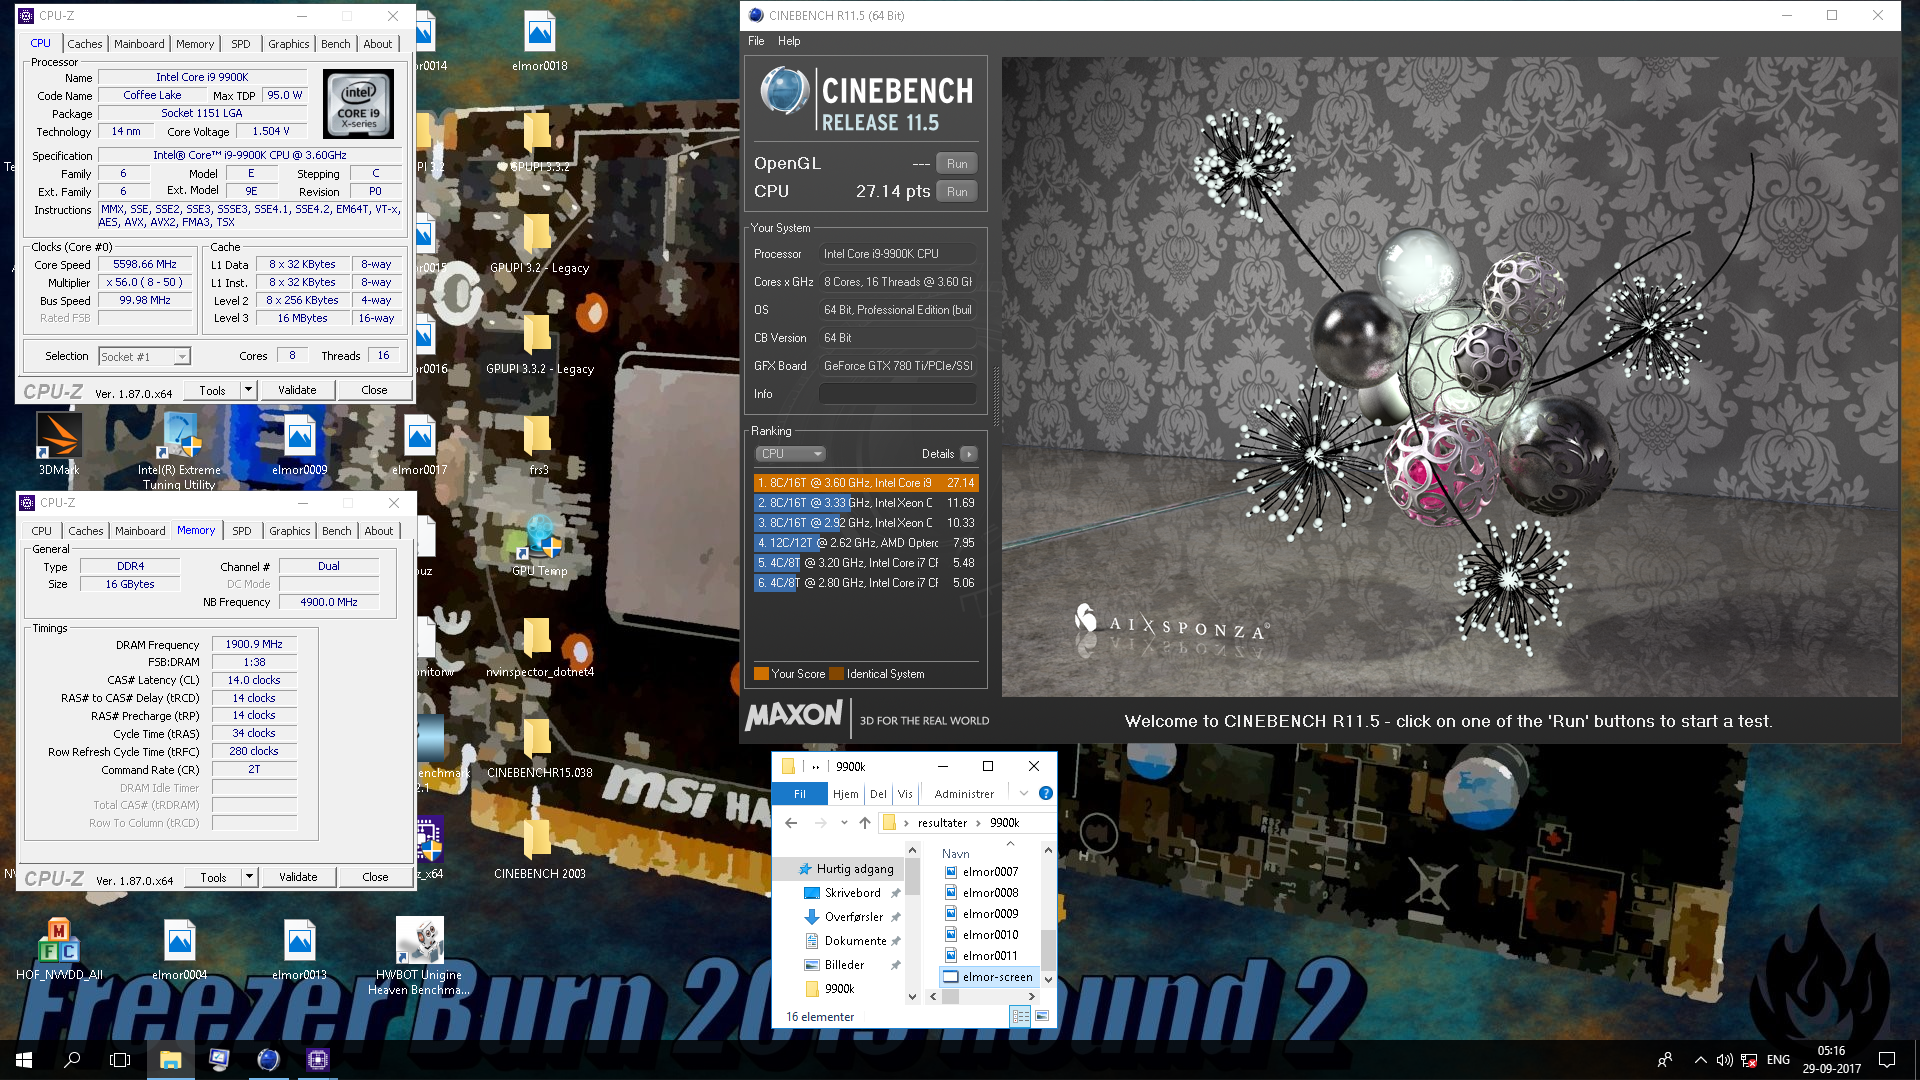Click Tools button in top CPU-Z window

(x=212, y=390)
